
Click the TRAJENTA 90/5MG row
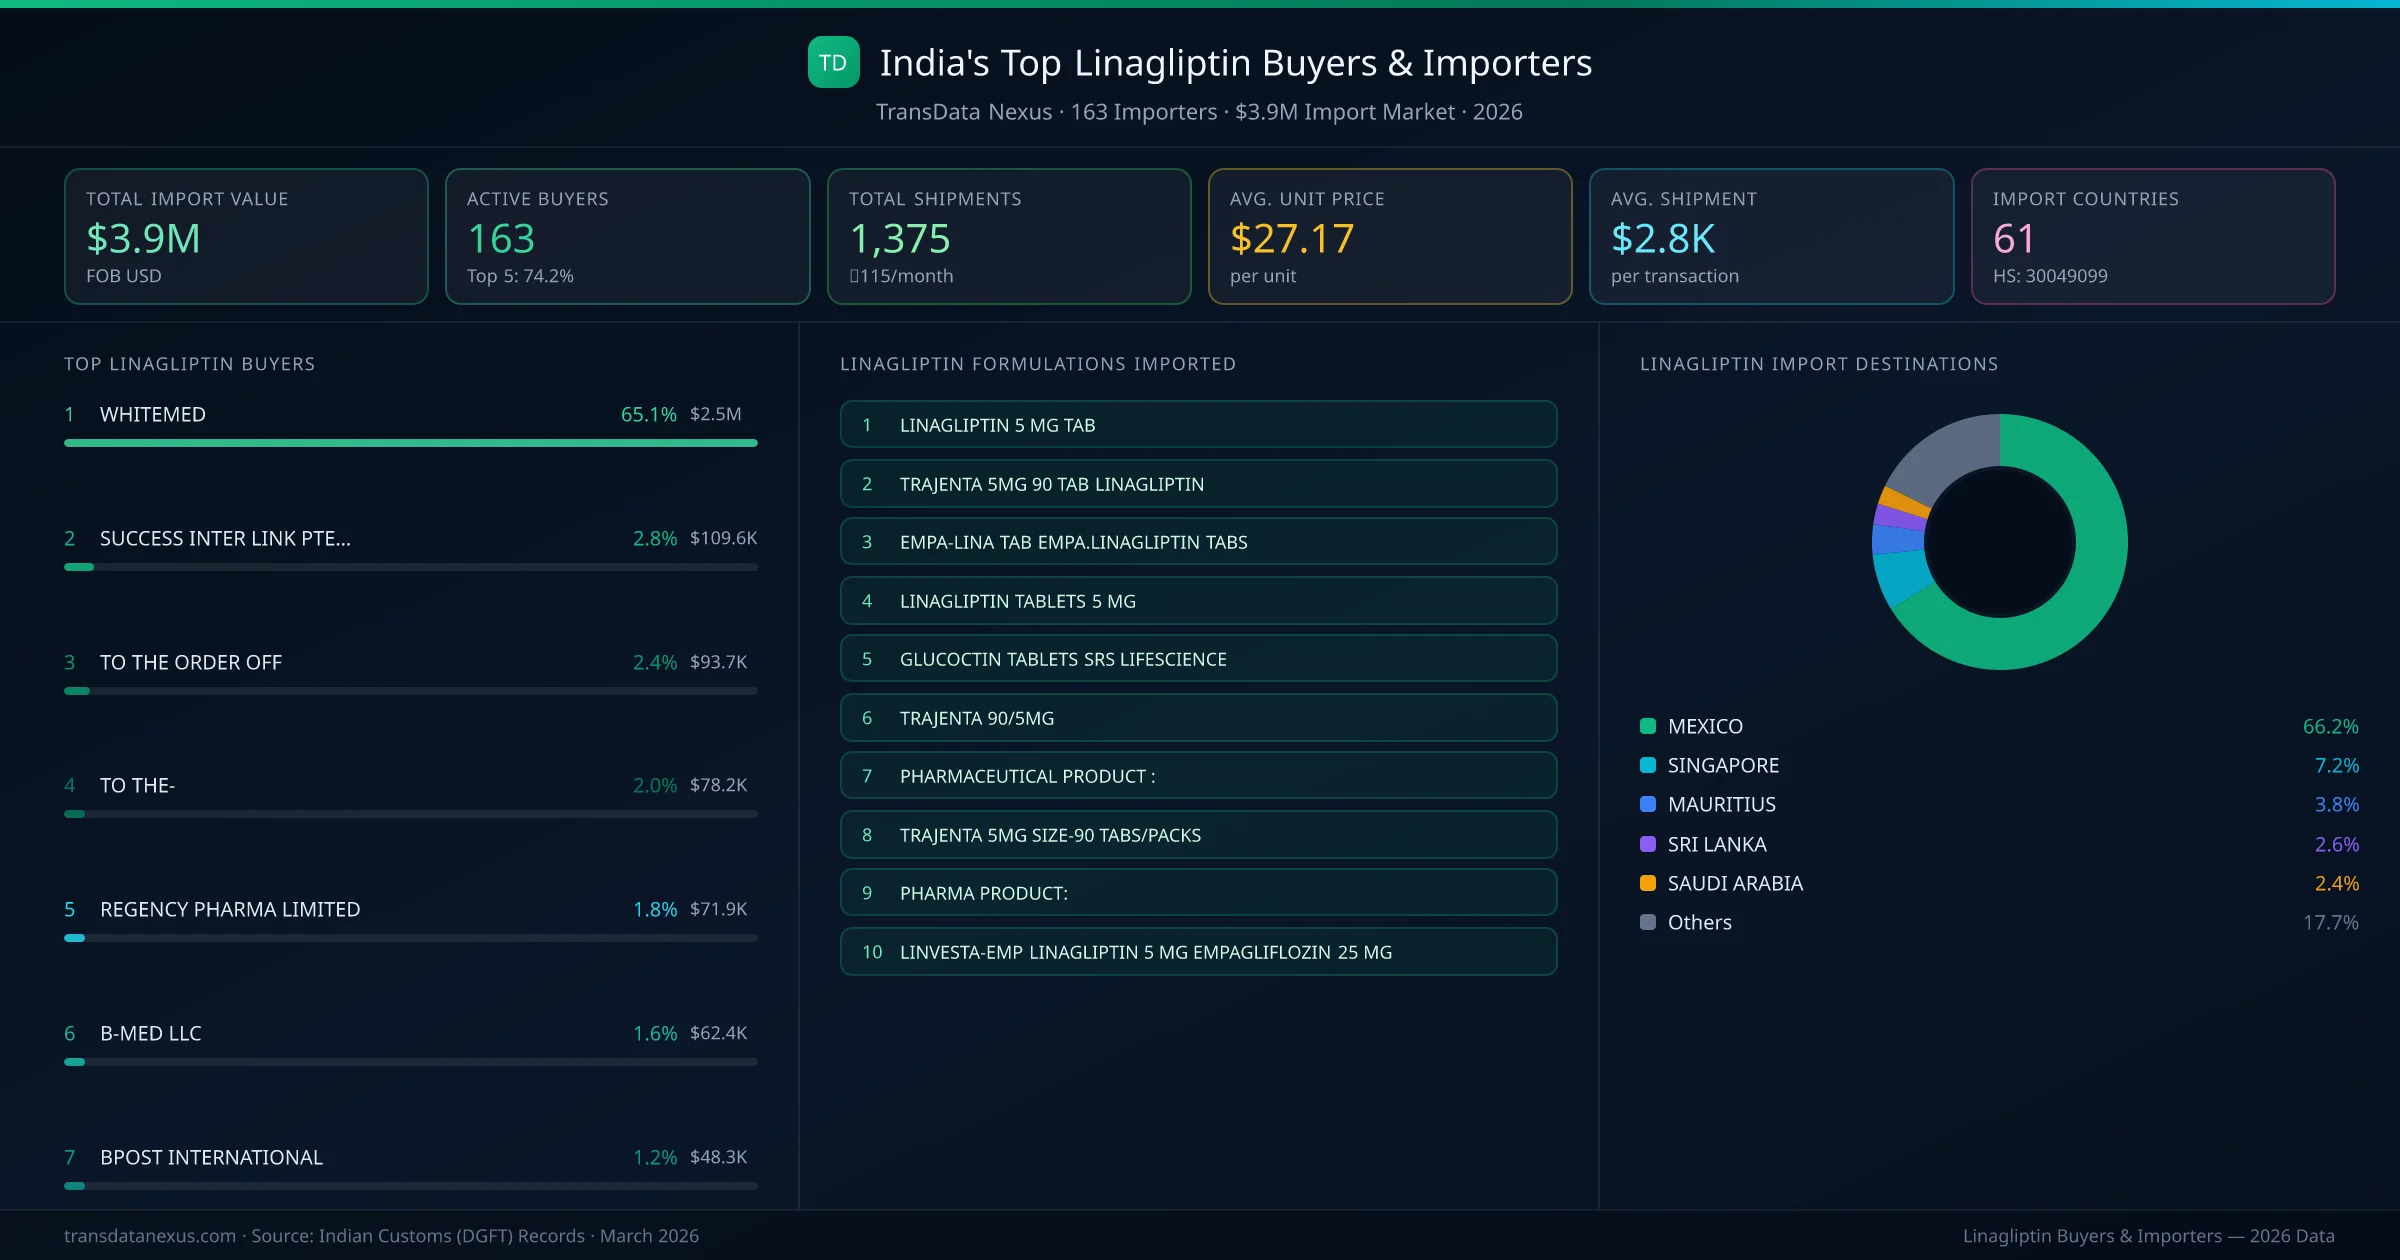pos(1197,717)
